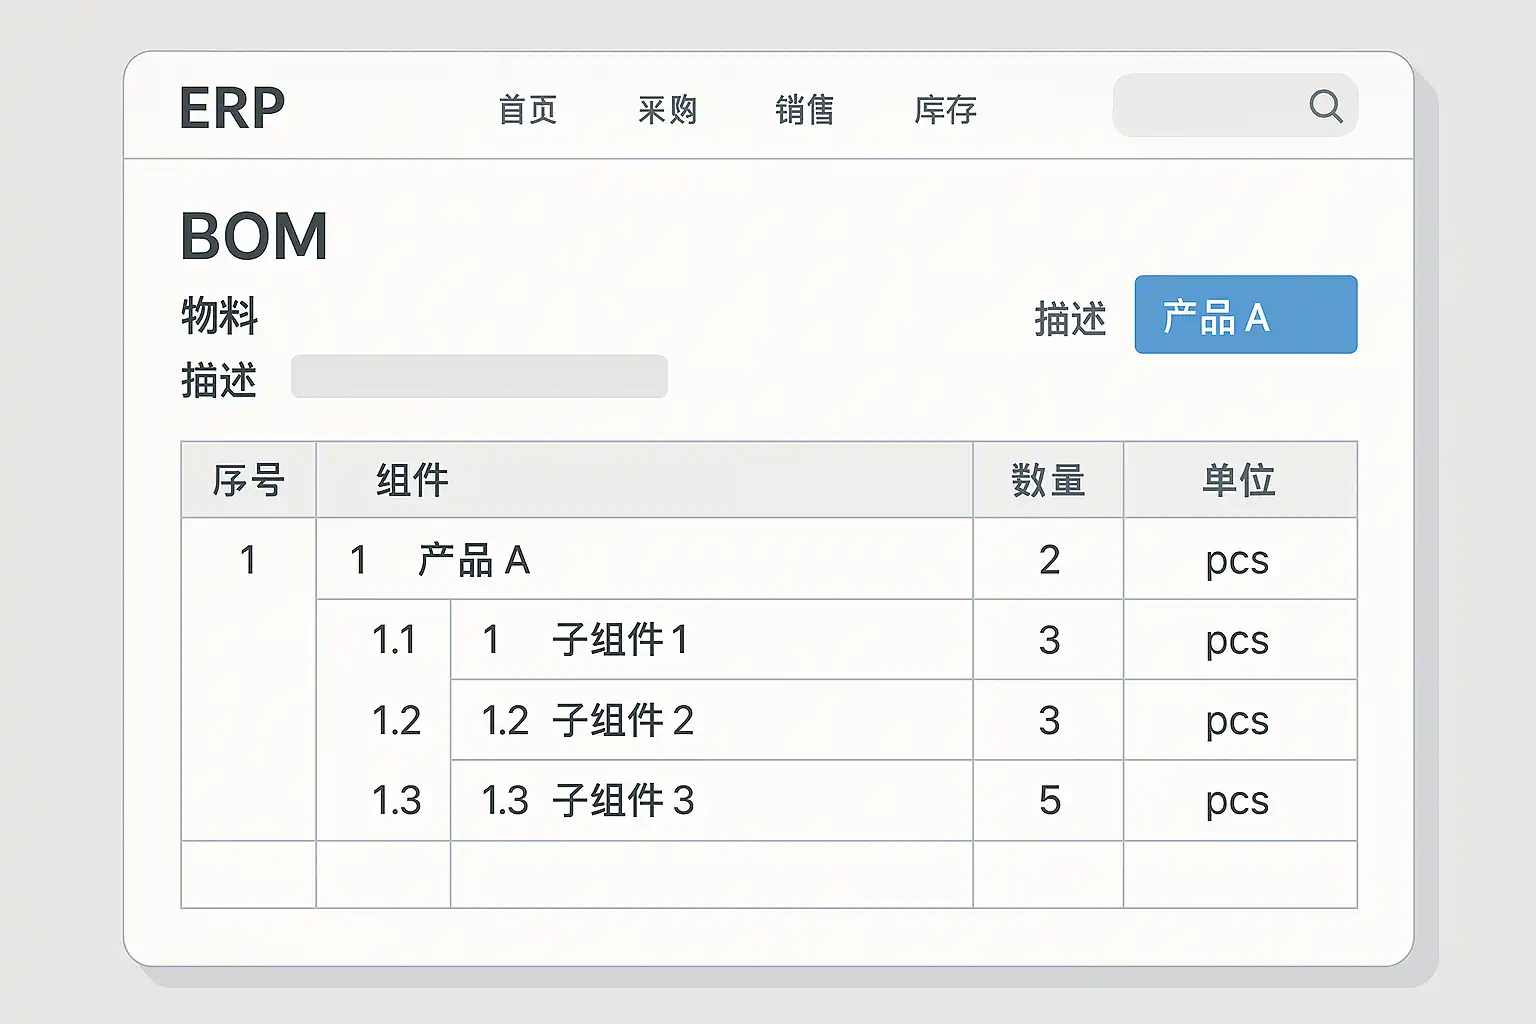Screen dimensions: 1536x1024
Task: Select the 产品 A tree row
Action: coord(474,560)
